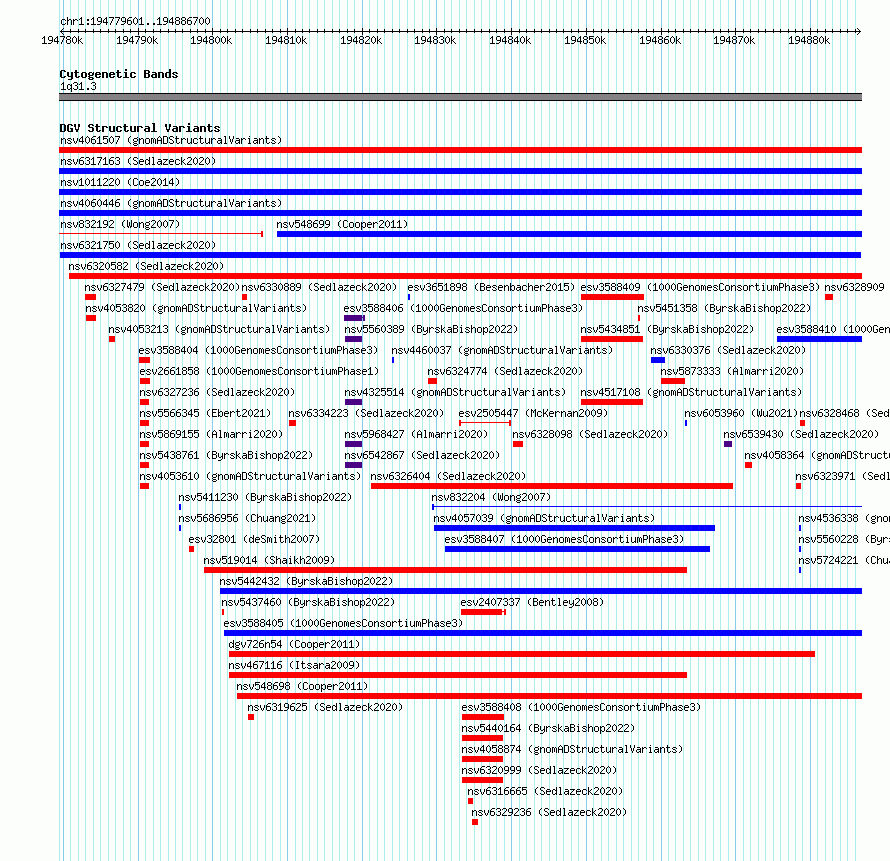Select nsv519014 (Shaikh2009) label
This screenshot has height=861, width=890.
269,560
